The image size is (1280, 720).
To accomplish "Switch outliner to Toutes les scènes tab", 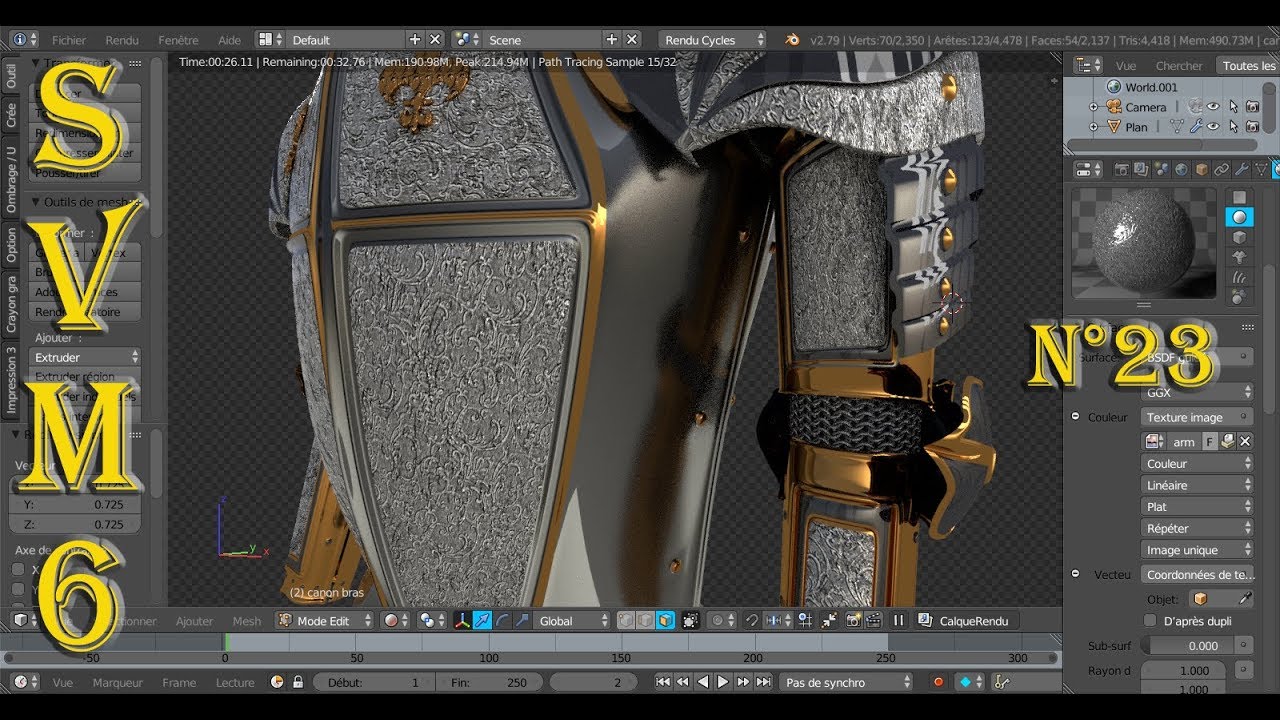I will (1248, 66).
